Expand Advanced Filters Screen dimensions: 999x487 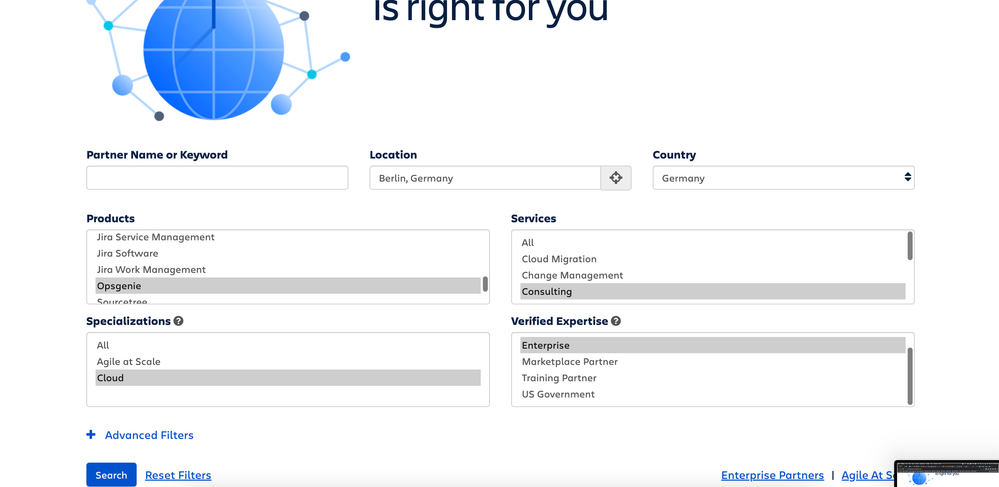149,435
